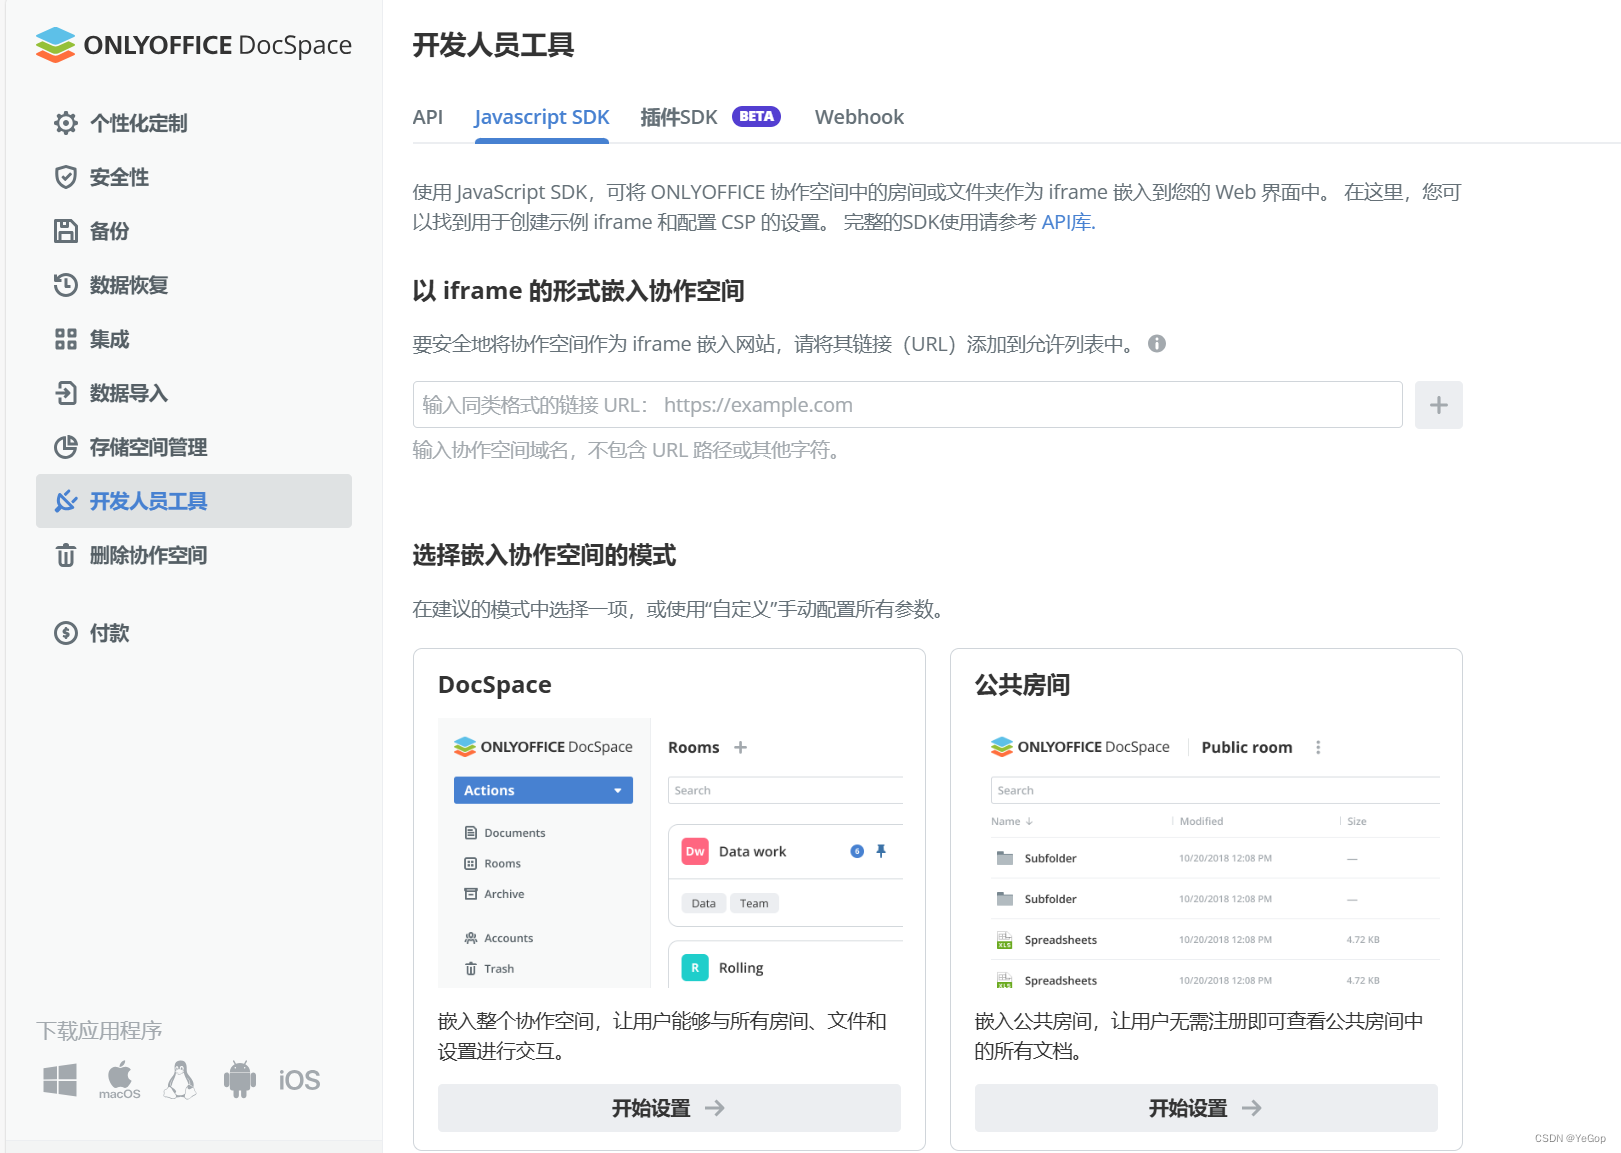The height and width of the screenshot is (1153, 1621).
Task: Click 付款 dollar icon in sidebar
Action: [x=66, y=633]
